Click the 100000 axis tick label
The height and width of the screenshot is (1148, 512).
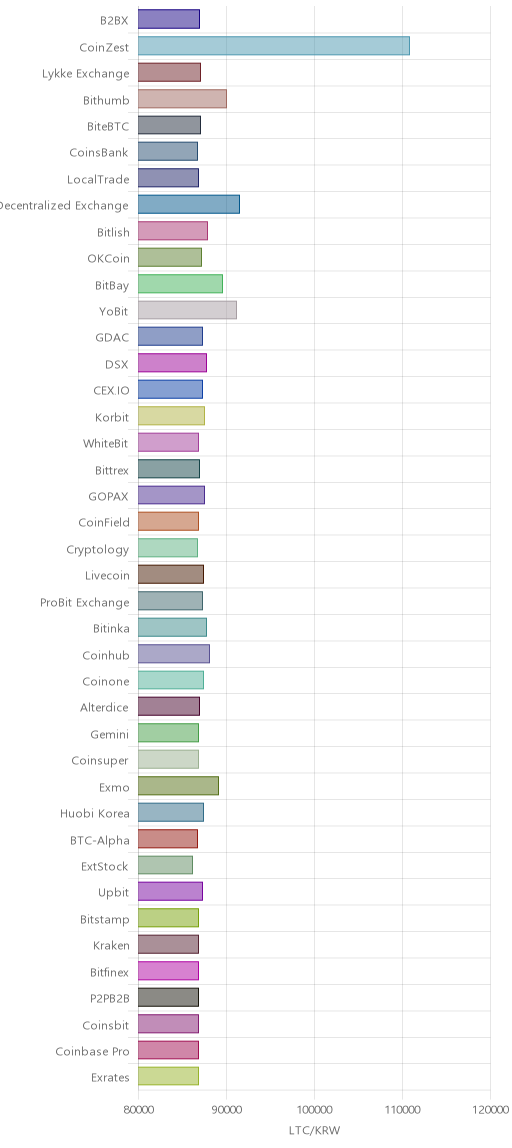(x=314, y=1110)
